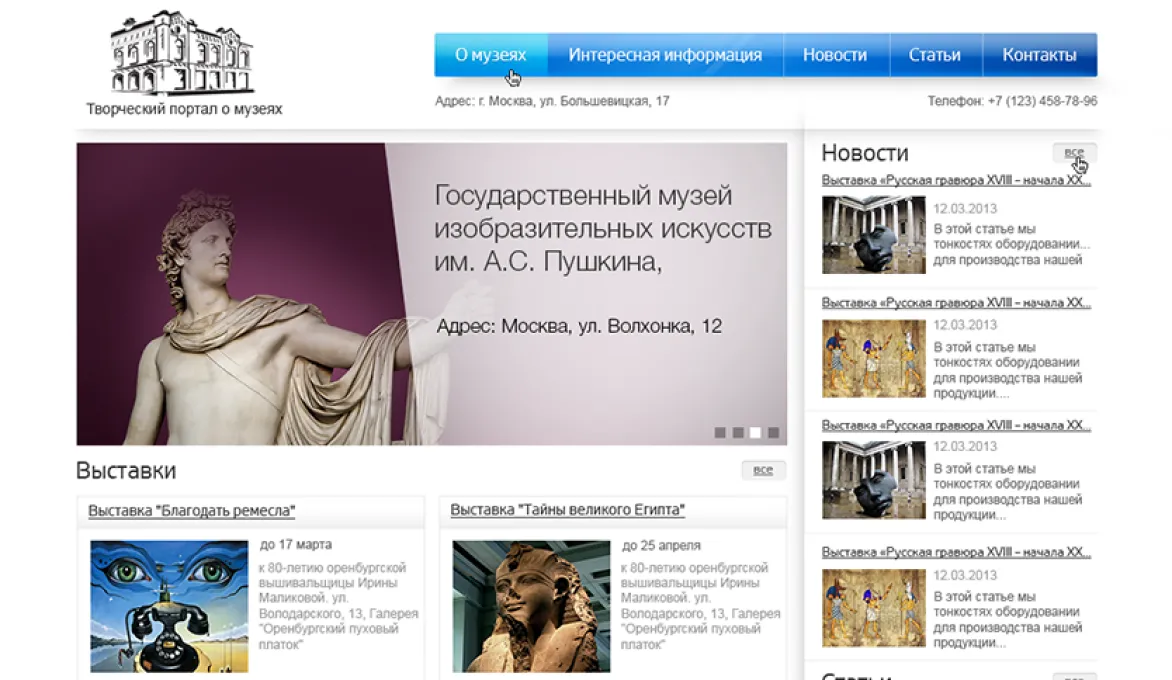Open 'Выставка "Благодать ремесла"' link

[191, 510]
